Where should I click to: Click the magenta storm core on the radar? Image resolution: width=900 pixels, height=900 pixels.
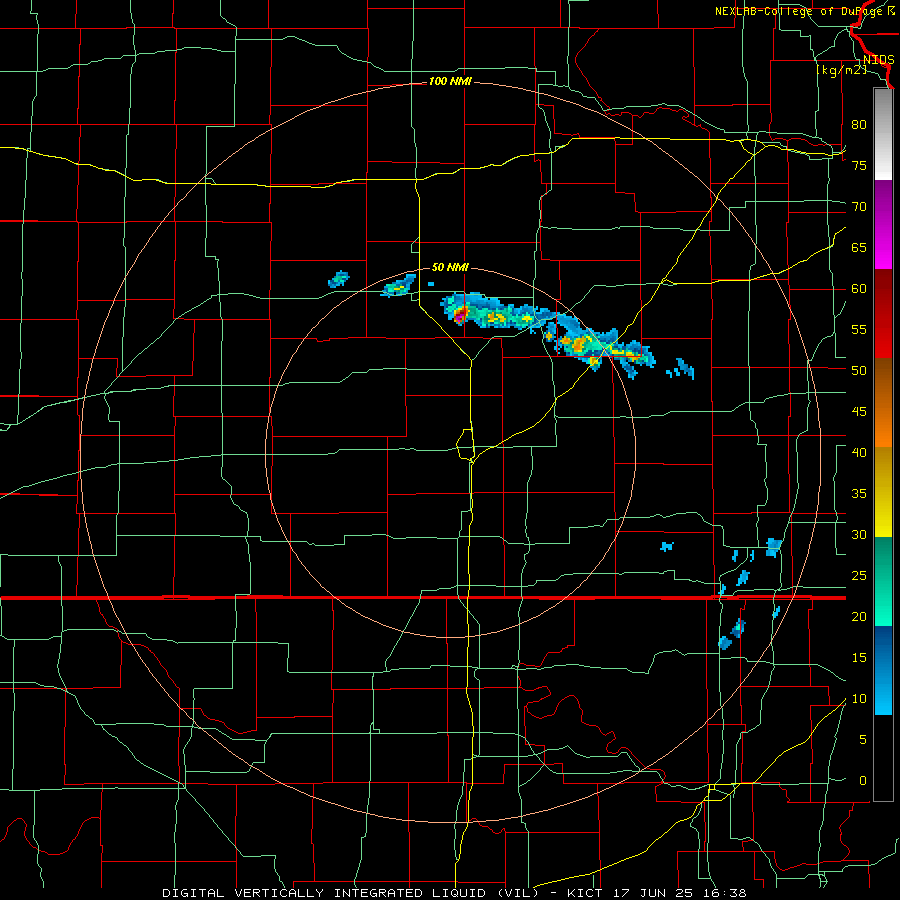pyautogui.click(x=459, y=316)
